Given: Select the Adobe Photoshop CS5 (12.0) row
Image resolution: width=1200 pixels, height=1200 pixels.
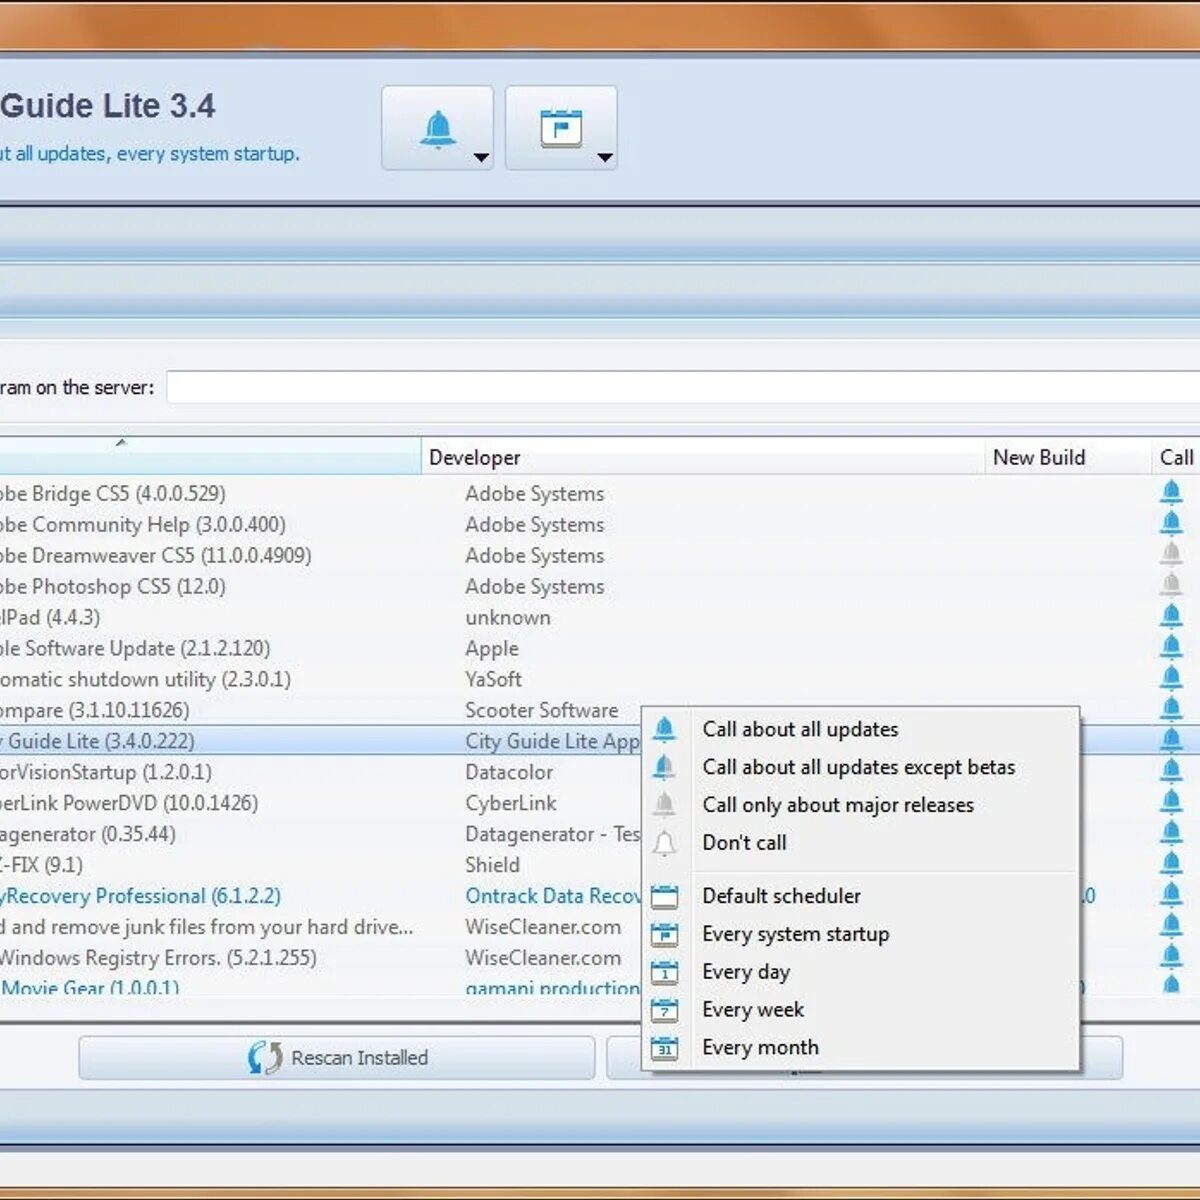Looking at the screenshot, I should (x=600, y=586).
